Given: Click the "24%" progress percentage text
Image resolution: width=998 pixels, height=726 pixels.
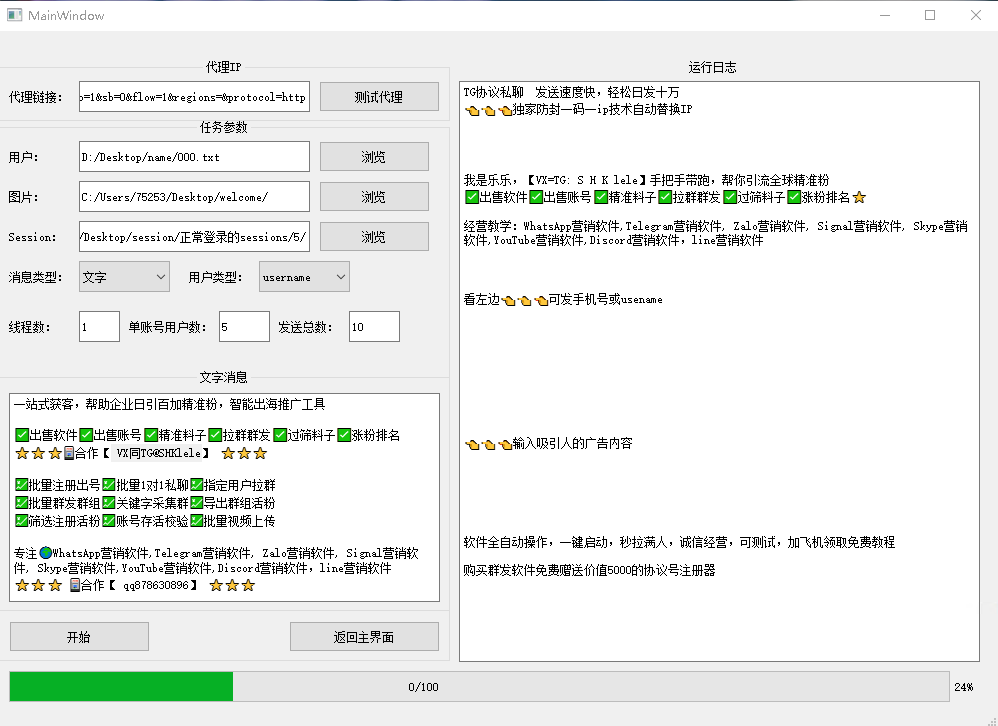Looking at the screenshot, I should pos(964,687).
